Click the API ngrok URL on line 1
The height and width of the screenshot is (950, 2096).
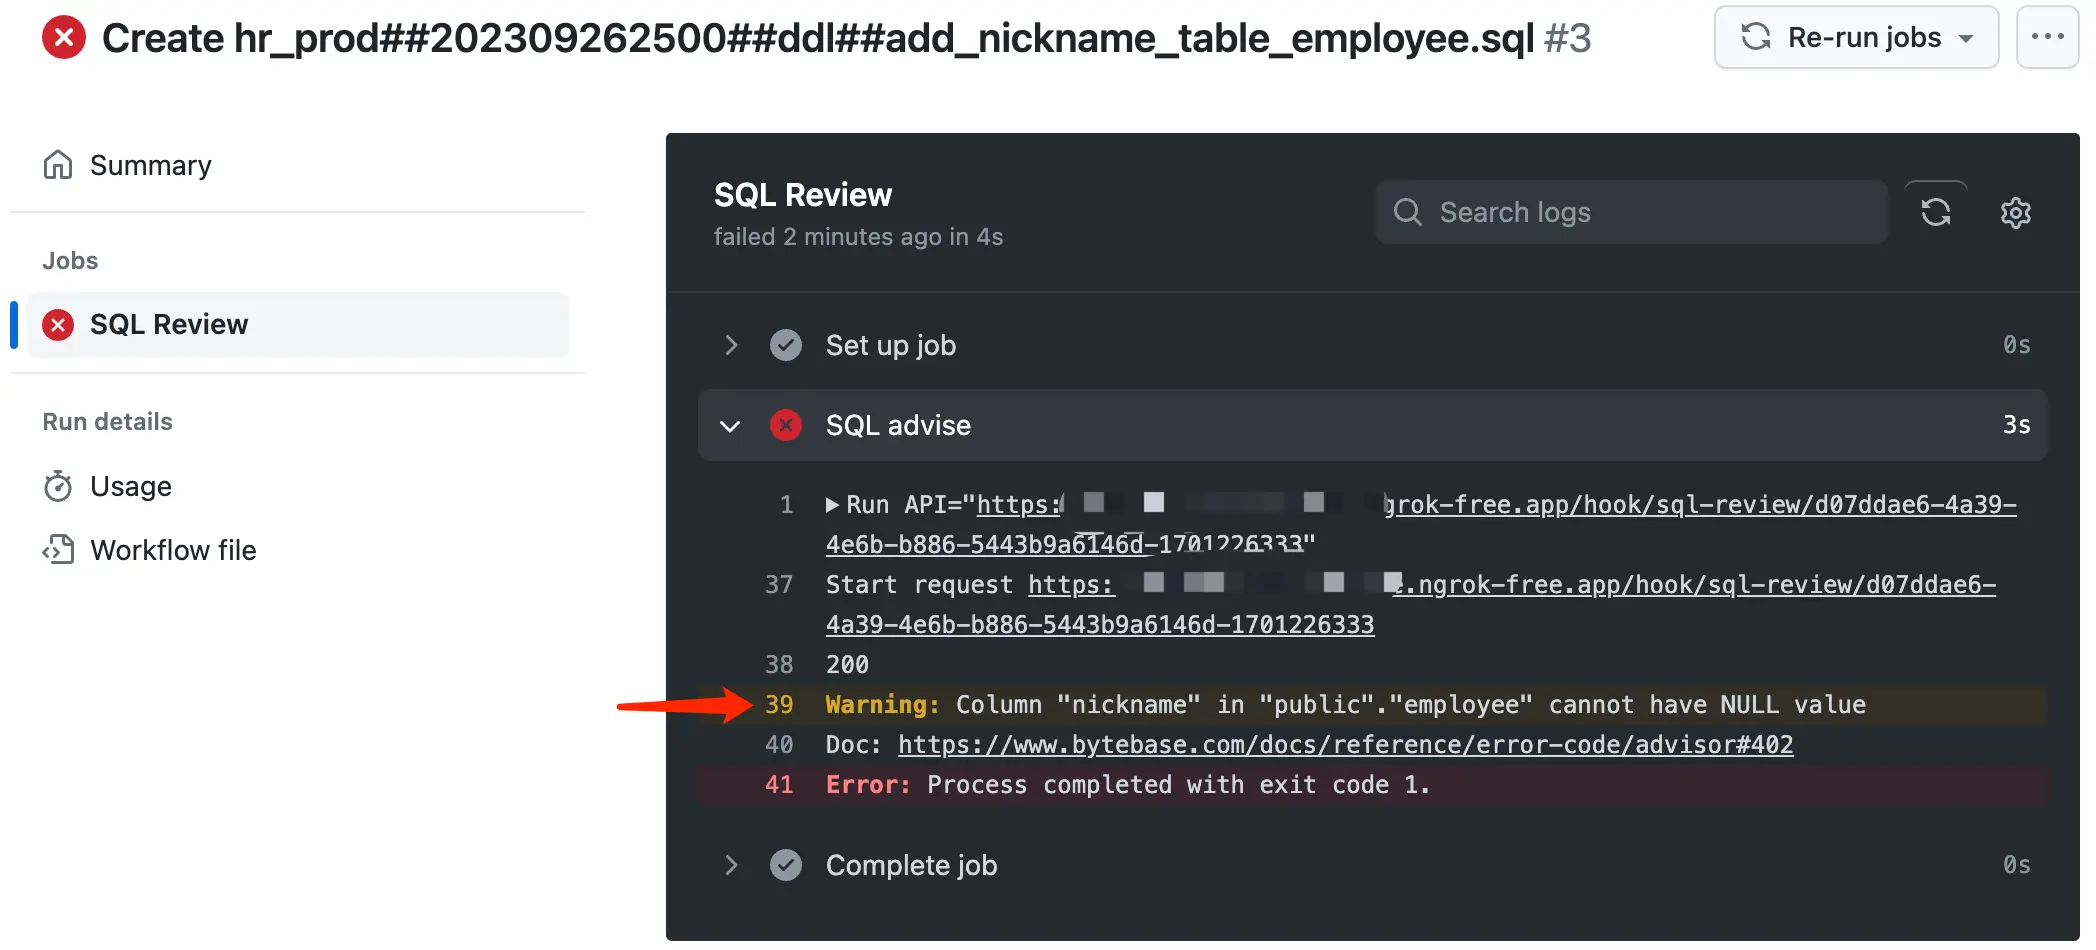click(1421, 524)
